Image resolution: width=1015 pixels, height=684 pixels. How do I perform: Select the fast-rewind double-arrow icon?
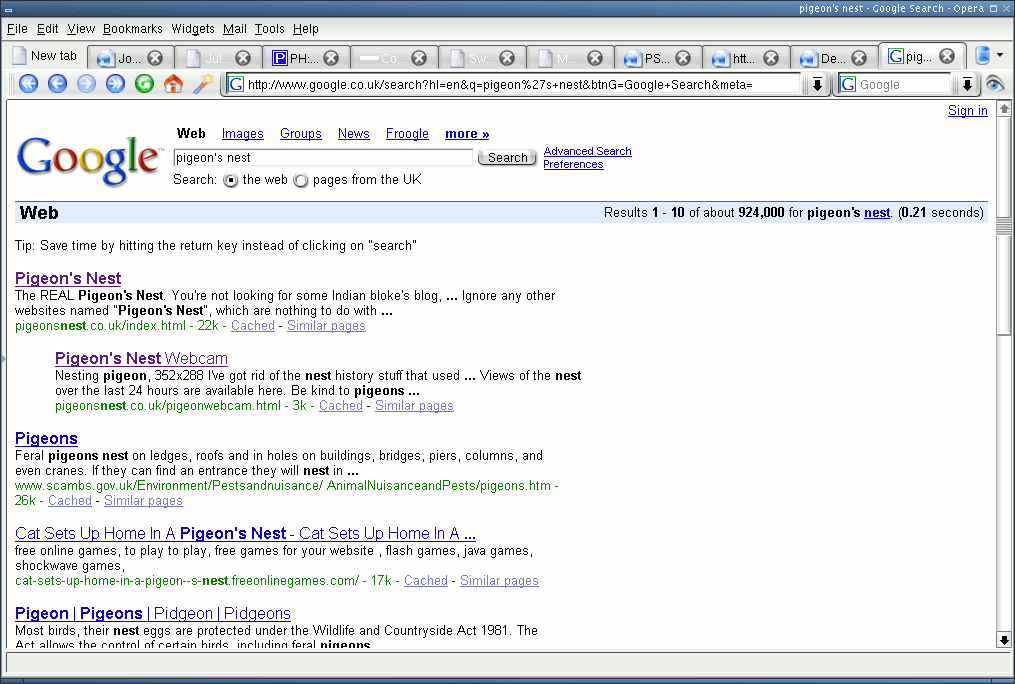click(28, 84)
